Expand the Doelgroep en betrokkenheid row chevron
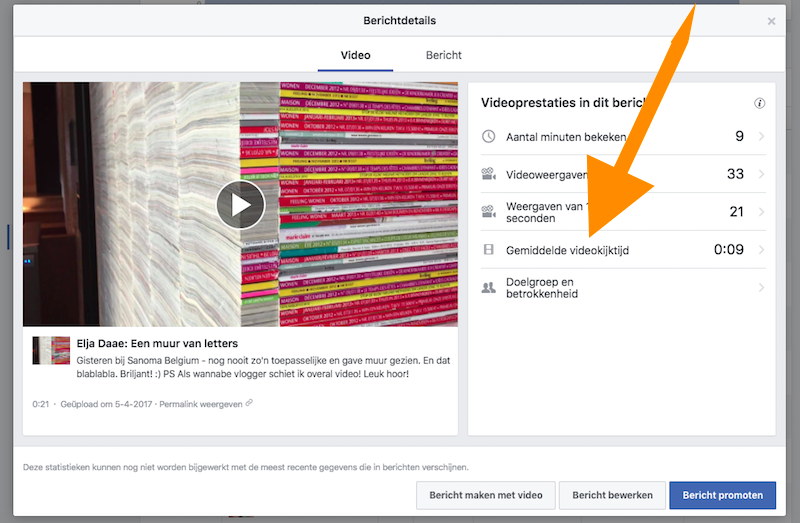The height and width of the screenshot is (523, 800). pos(760,288)
